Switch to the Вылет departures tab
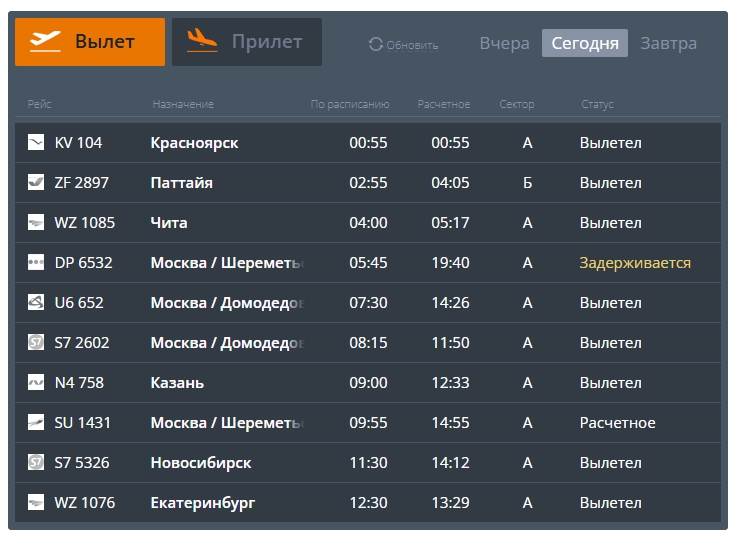 (x=90, y=42)
